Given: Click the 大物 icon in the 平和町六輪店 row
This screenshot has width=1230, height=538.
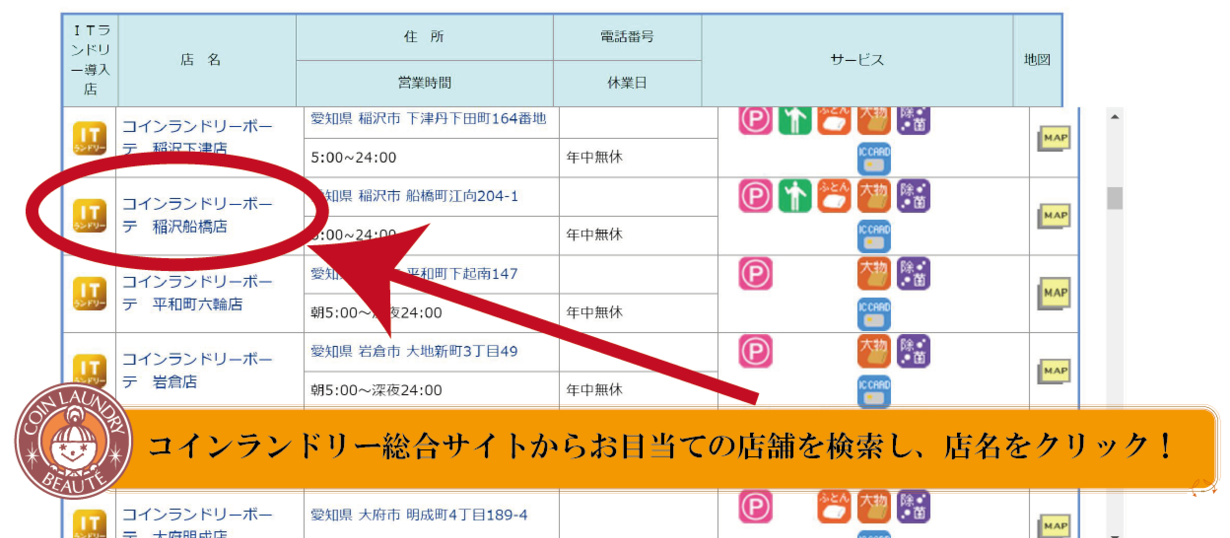Looking at the screenshot, I should (x=874, y=274).
